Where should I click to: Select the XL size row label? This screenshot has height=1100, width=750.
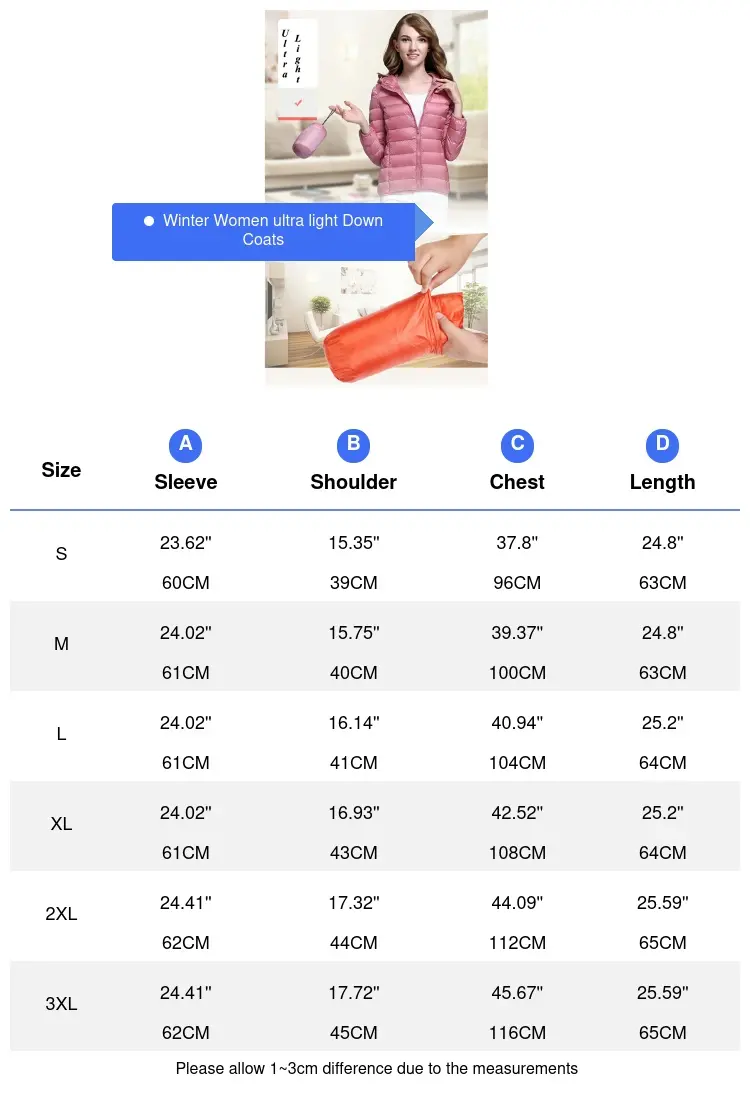click(x=61, y=824)
